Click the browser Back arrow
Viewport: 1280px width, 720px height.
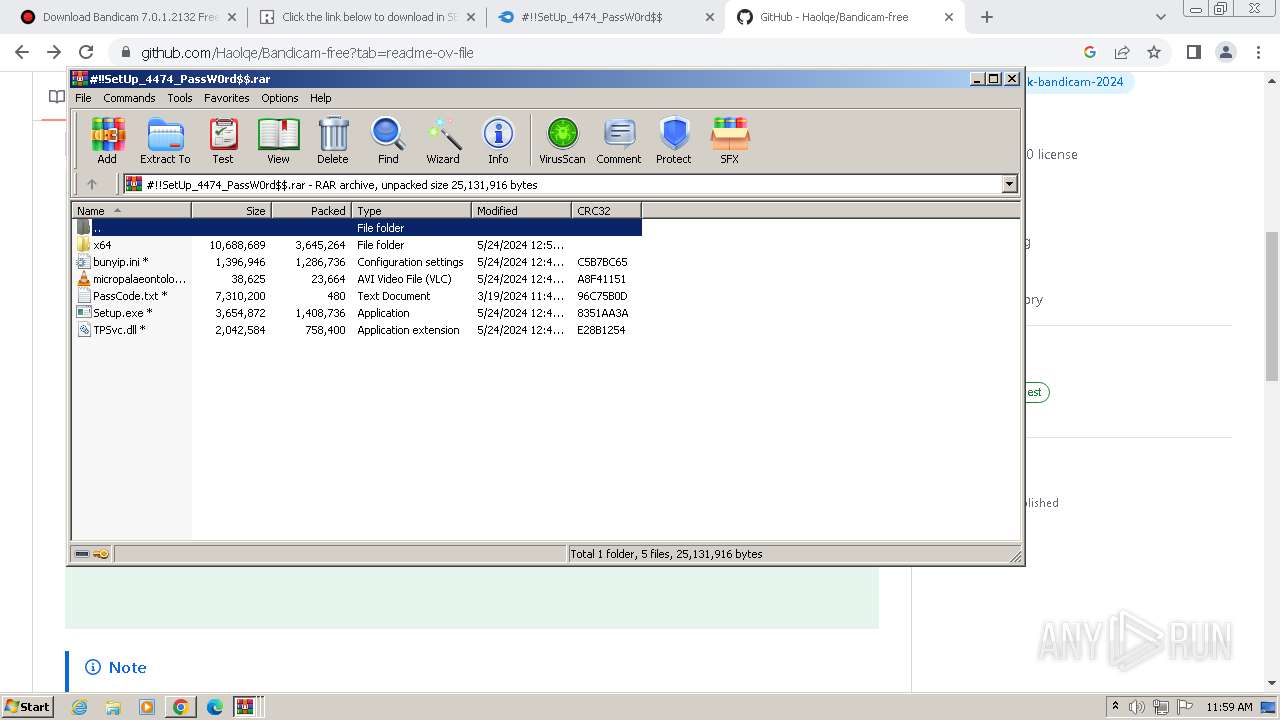click(22, 52)
